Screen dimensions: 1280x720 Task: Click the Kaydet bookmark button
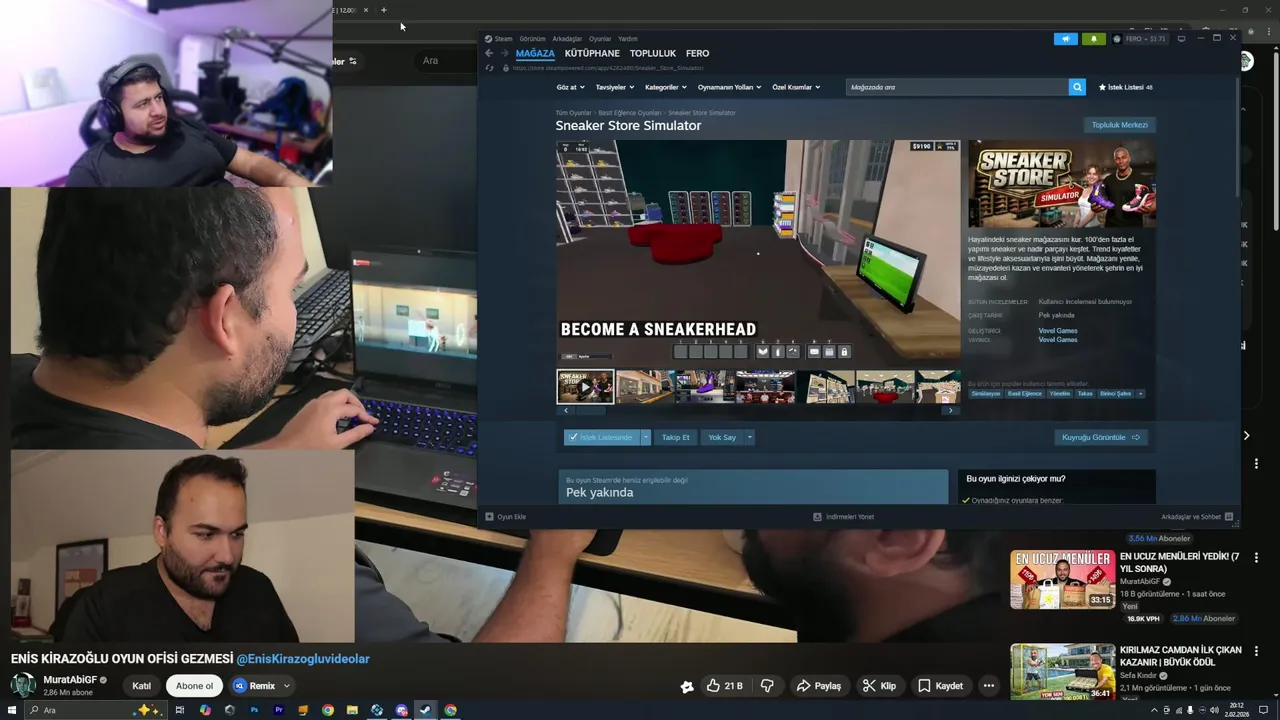click(940, 686)
